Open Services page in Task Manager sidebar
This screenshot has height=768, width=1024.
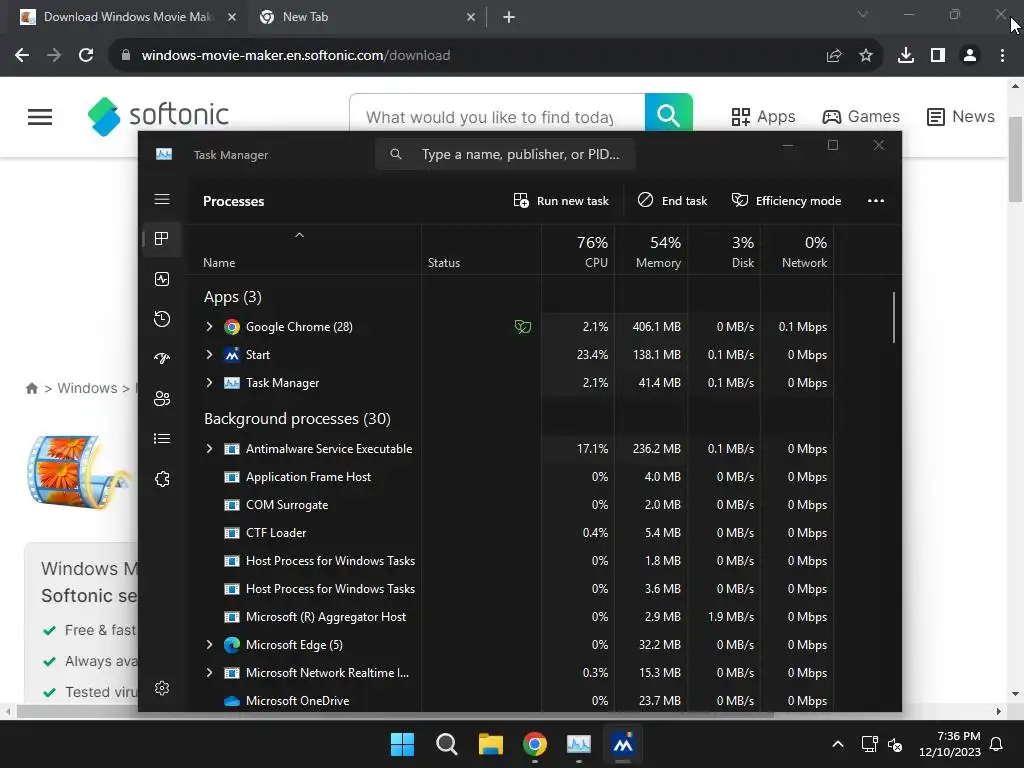162,479
